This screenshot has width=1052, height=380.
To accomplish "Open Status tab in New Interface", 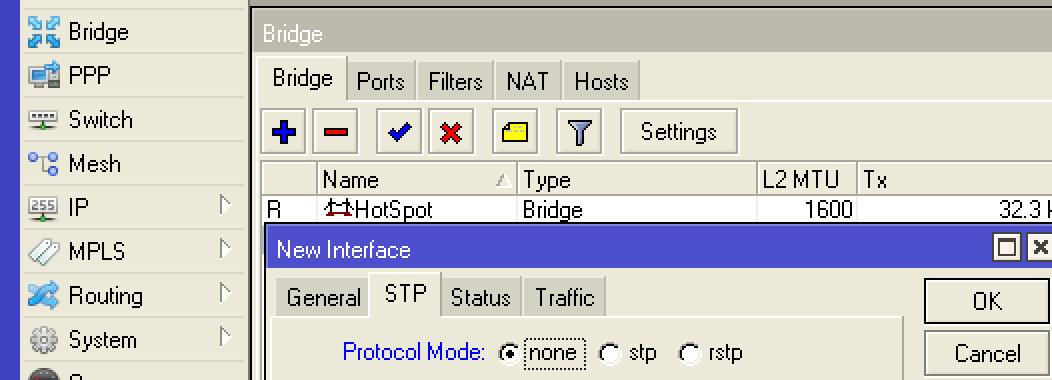I will (x=481, y=297).
